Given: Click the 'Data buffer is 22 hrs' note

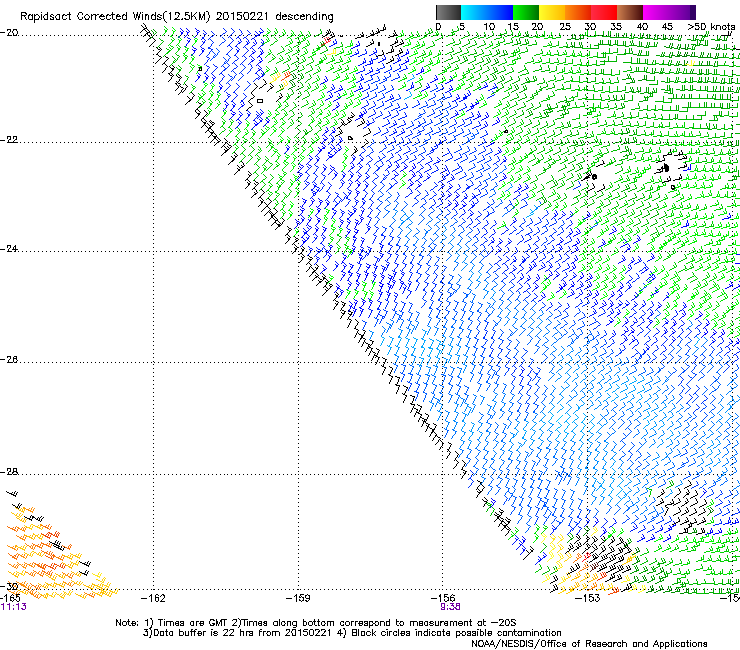Looking at the screenshot, I should click(352, 633).
